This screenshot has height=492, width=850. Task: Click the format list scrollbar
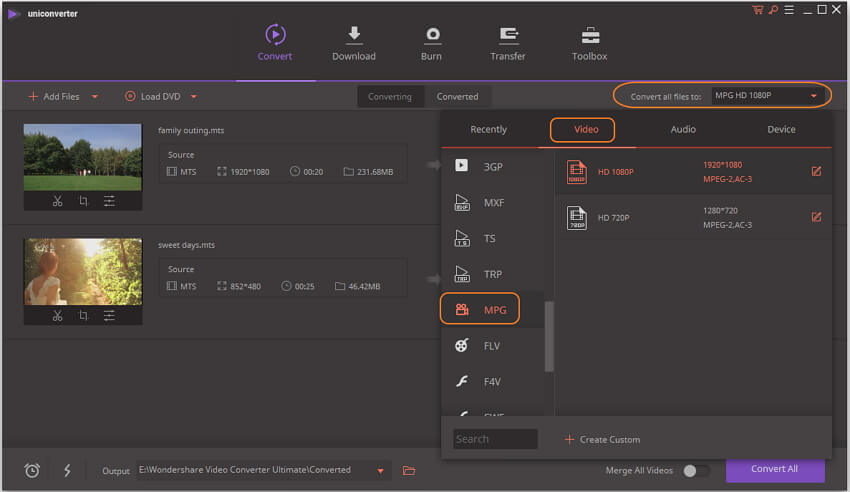[x=549, y=336]
